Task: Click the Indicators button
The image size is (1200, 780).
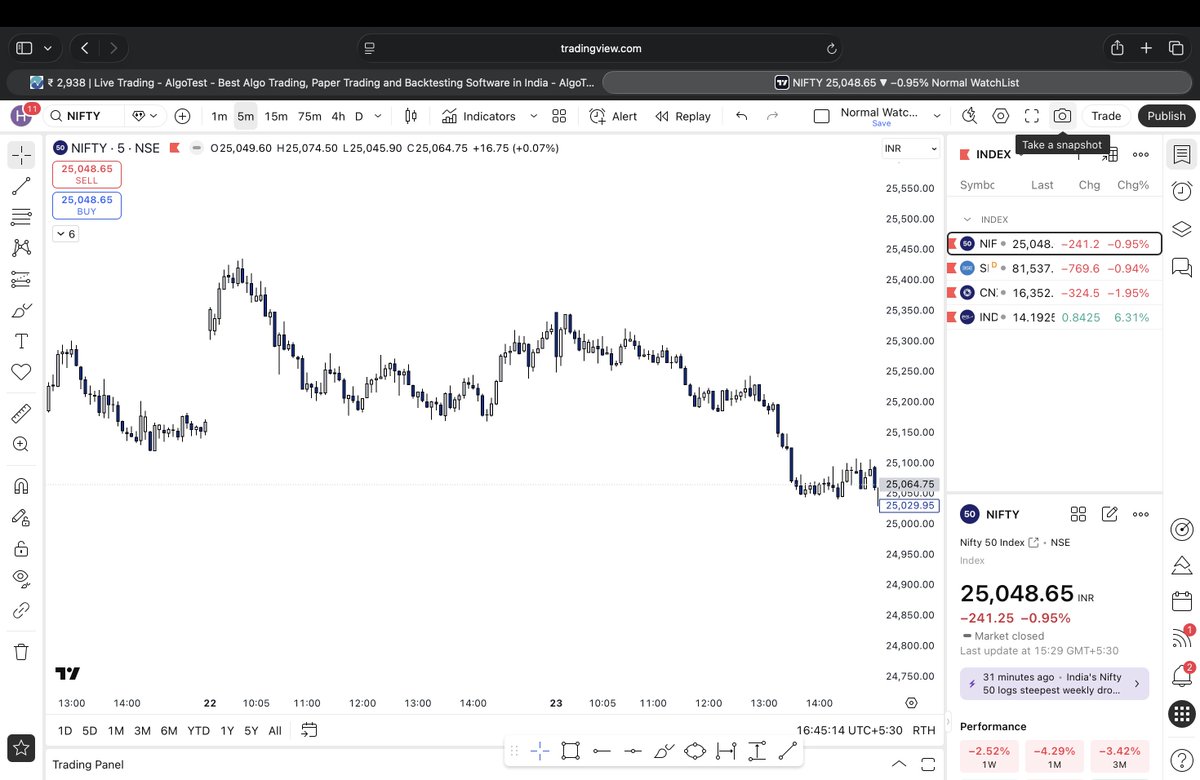Action: 478,116
